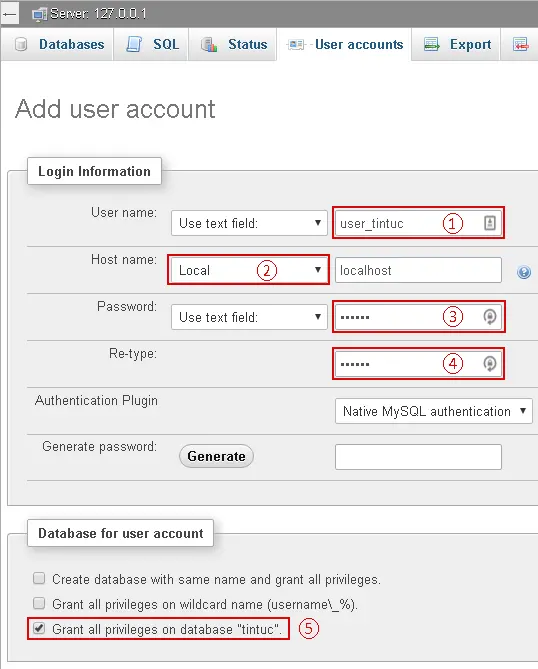Image resolution: width=538 pixels, height=669 pixels.
Task: Check 'Grant all privileges on wildcard name'
Action: (39, 603)
